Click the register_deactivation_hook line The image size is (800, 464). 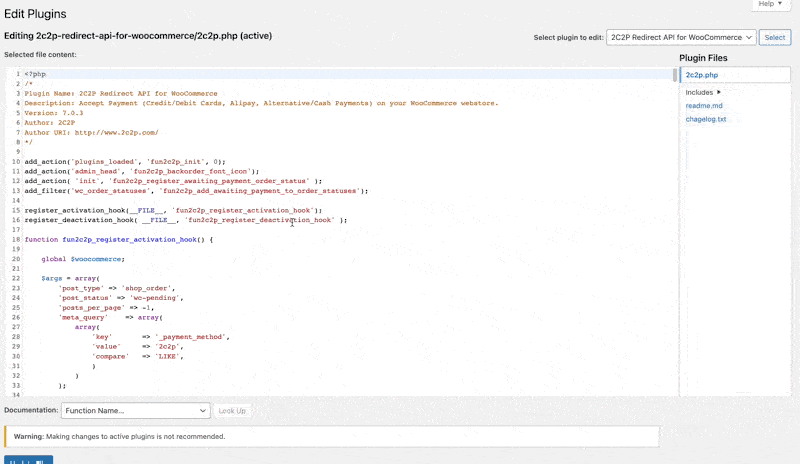(186, 219)
